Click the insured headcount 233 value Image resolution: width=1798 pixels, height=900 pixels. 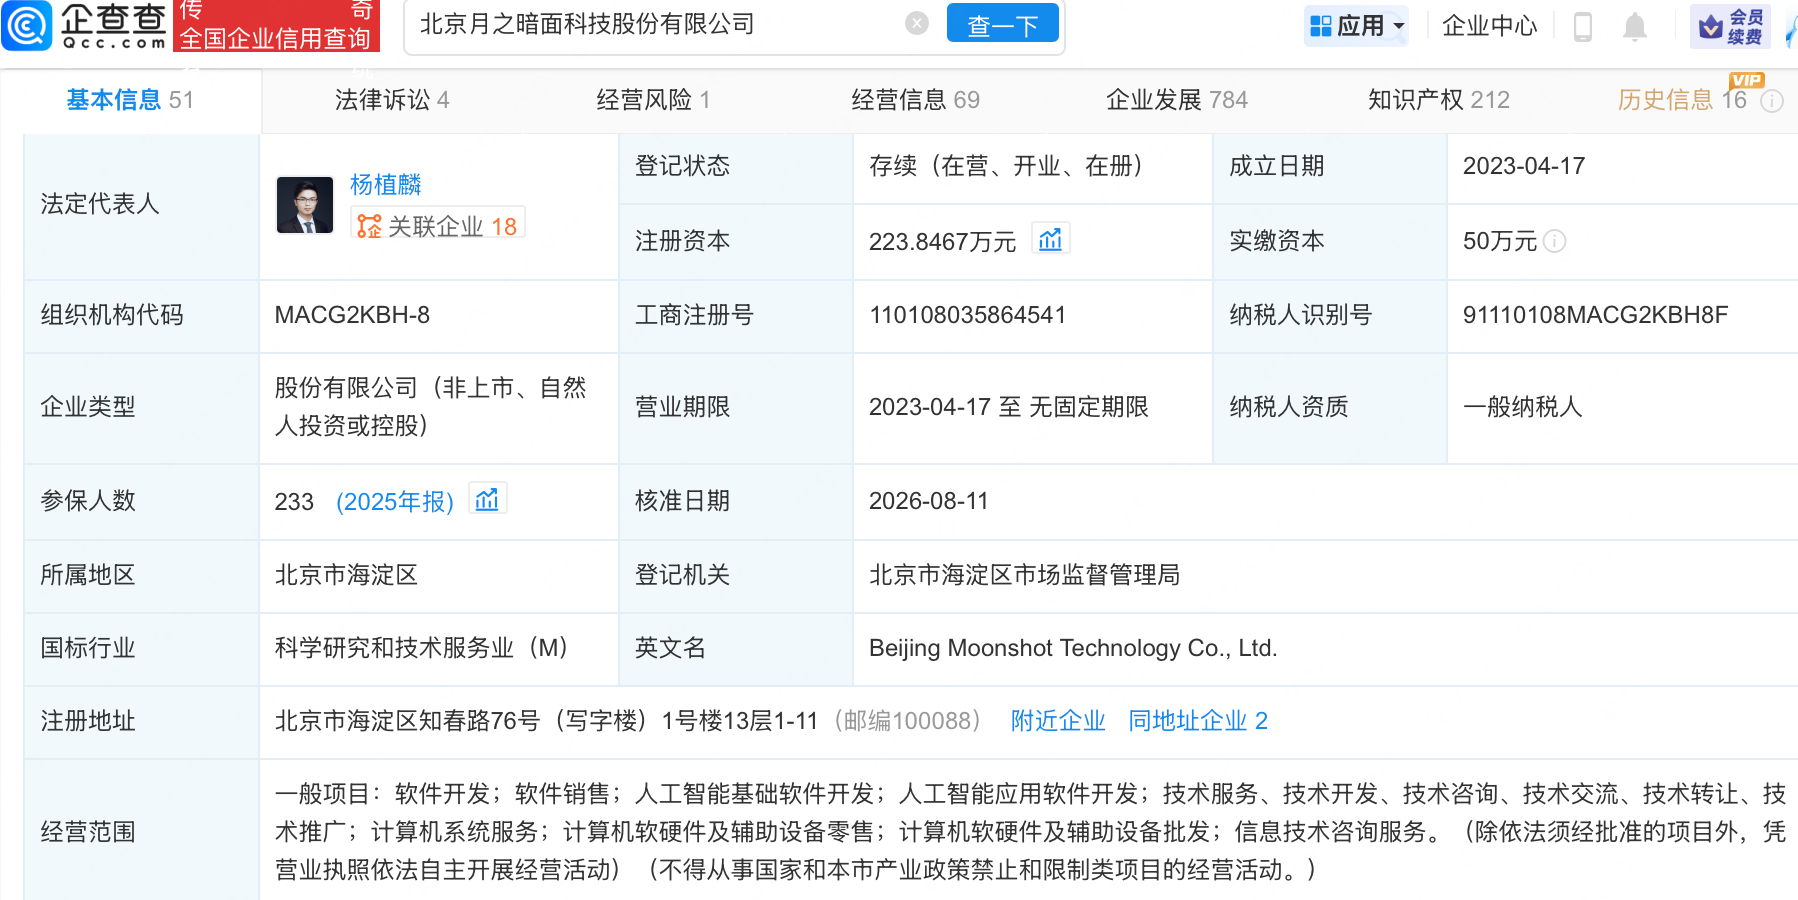(x=294, y=501)
